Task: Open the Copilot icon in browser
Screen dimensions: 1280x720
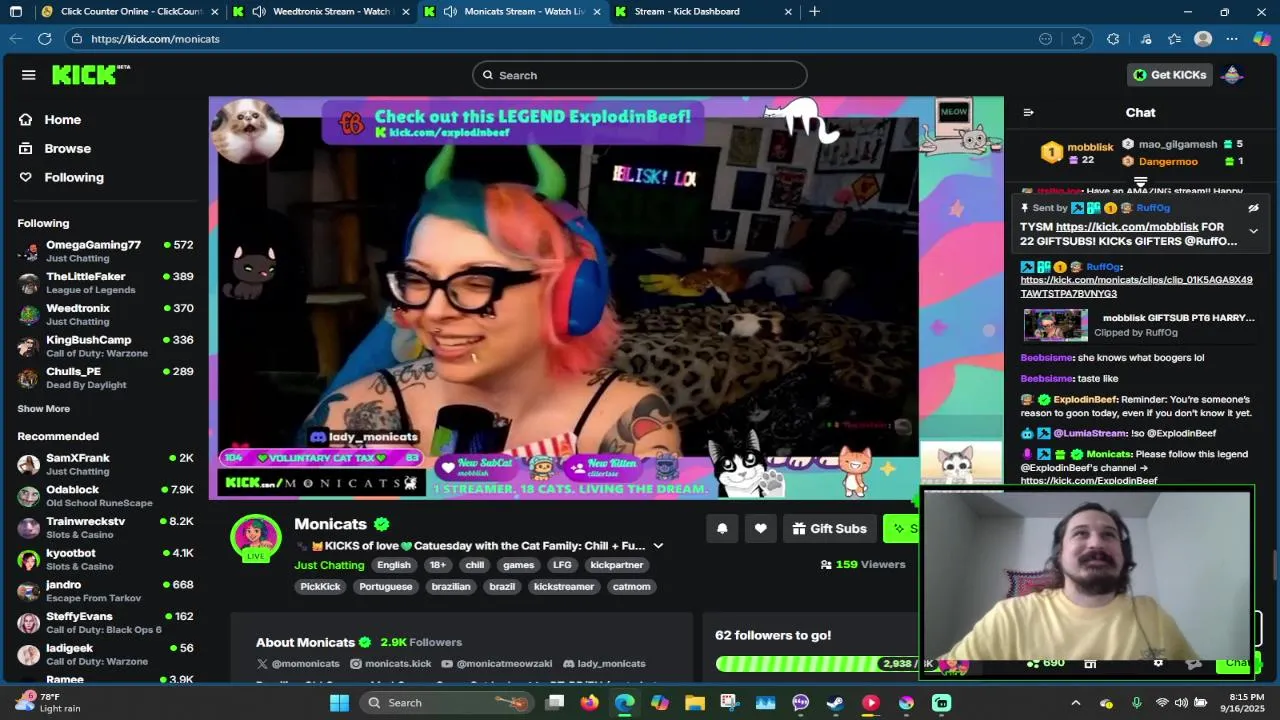Action: tap(1261, 39)
